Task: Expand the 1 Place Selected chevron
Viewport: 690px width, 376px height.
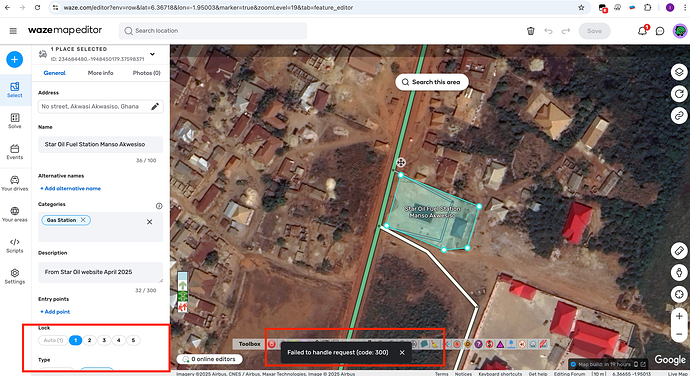Action: click(x=152, y=54)
